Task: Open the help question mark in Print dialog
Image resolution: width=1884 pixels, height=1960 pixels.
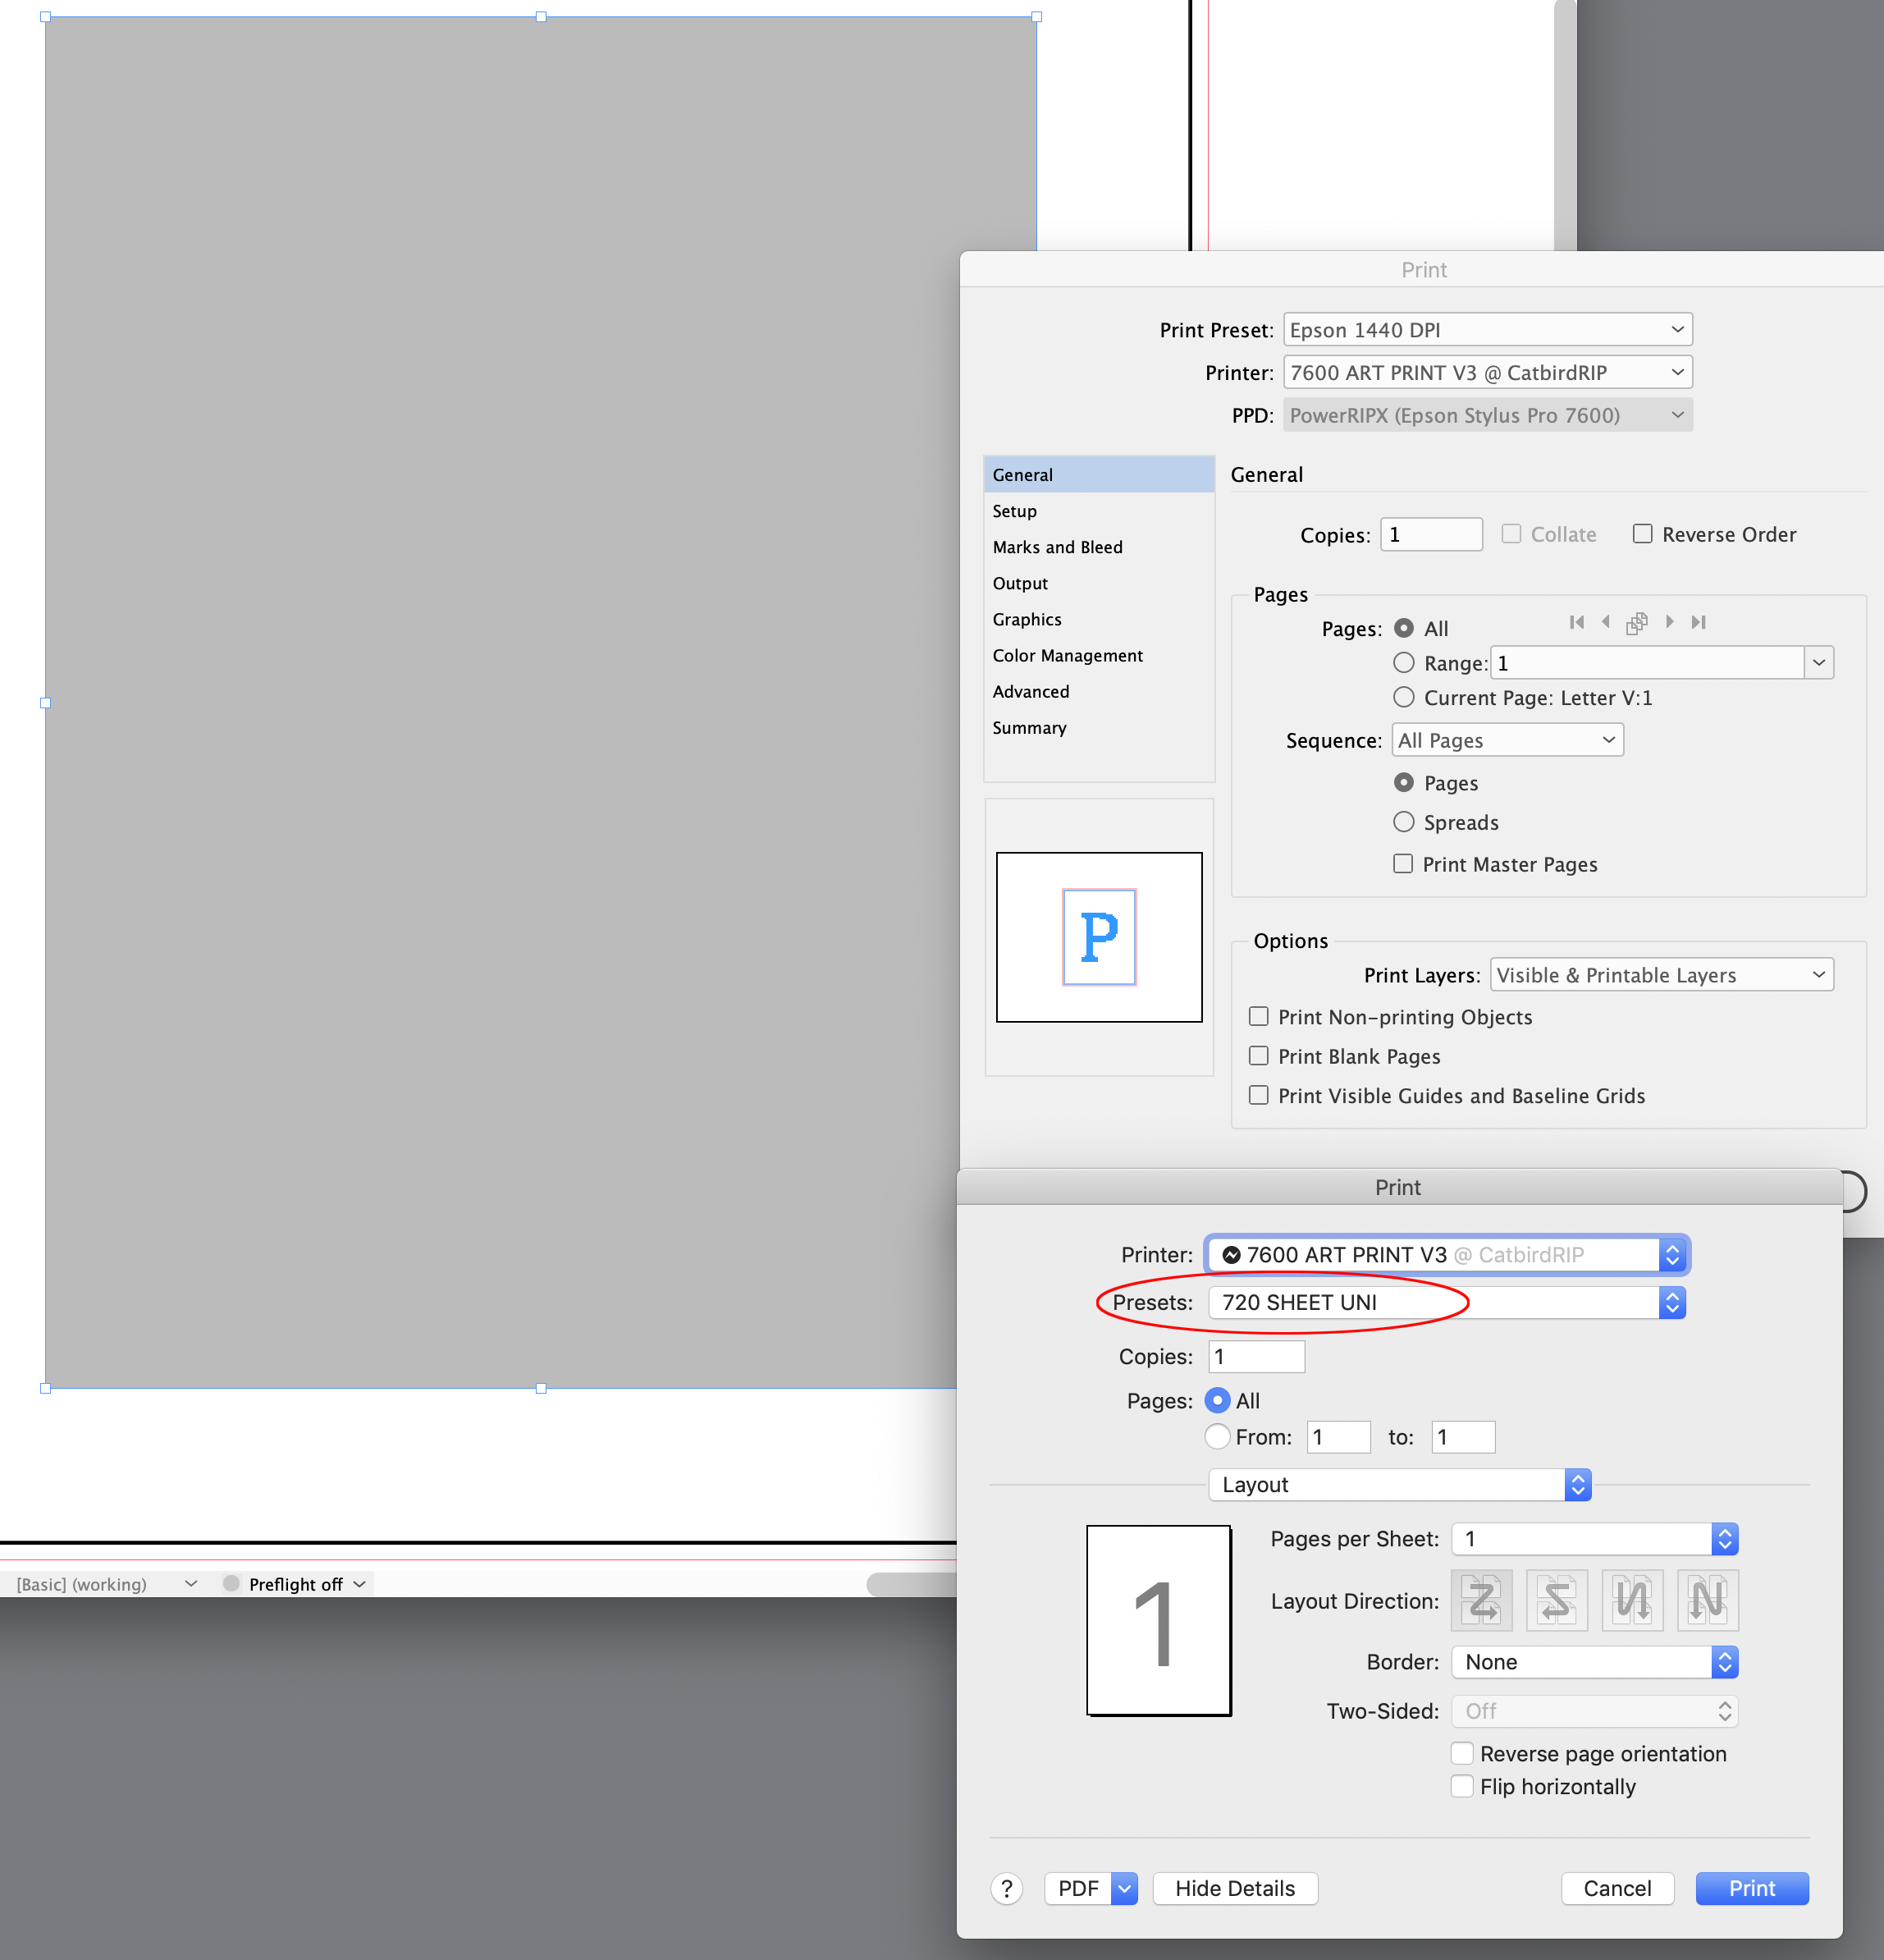Action: coord(1007,1888)
